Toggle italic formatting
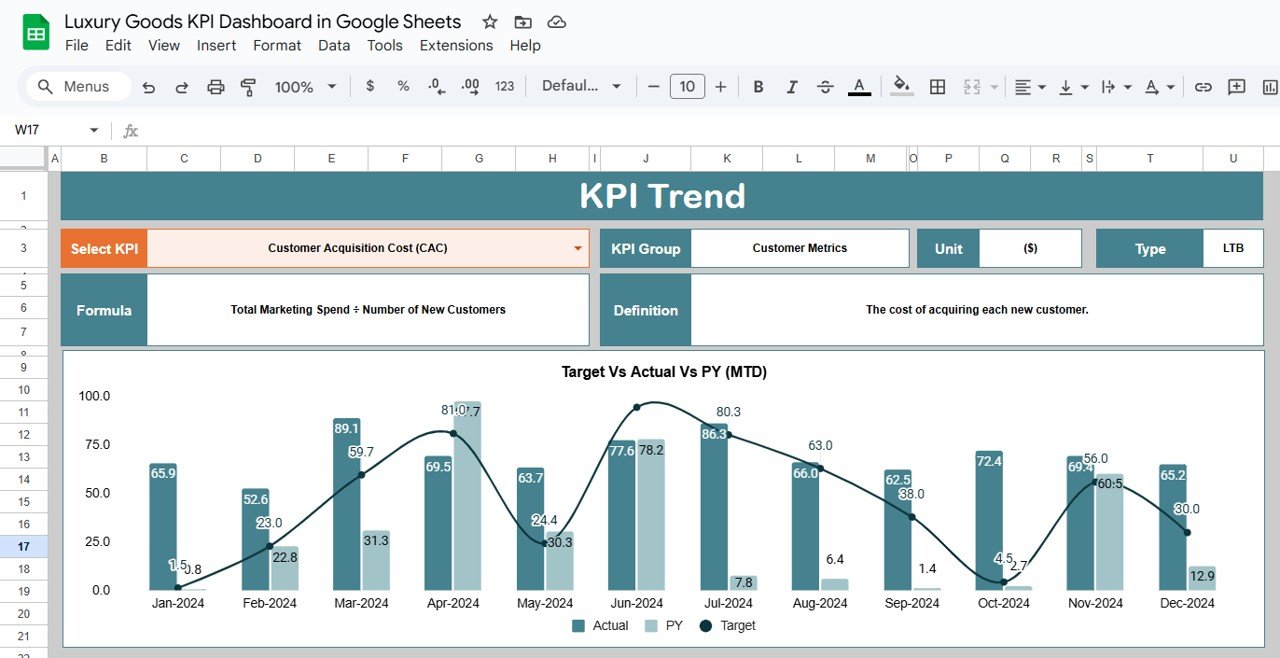The image size is (1280, 658). point(792,87)
